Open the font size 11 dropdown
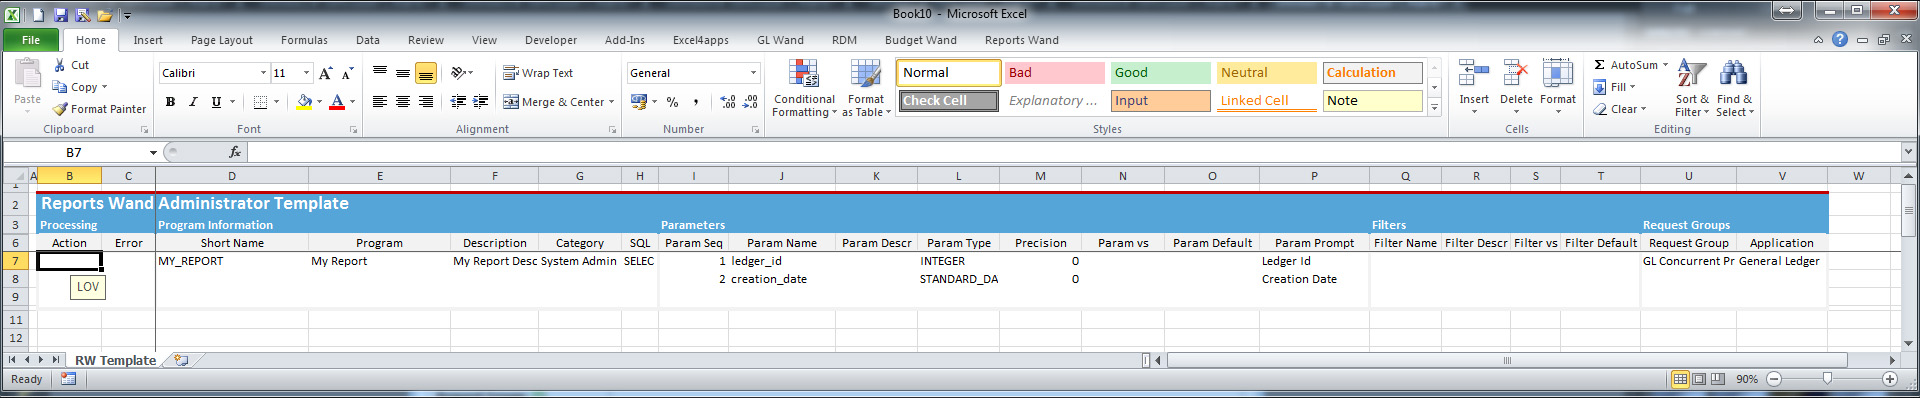Viewport: 1920px width, 398px height. (x=306, y=73)
